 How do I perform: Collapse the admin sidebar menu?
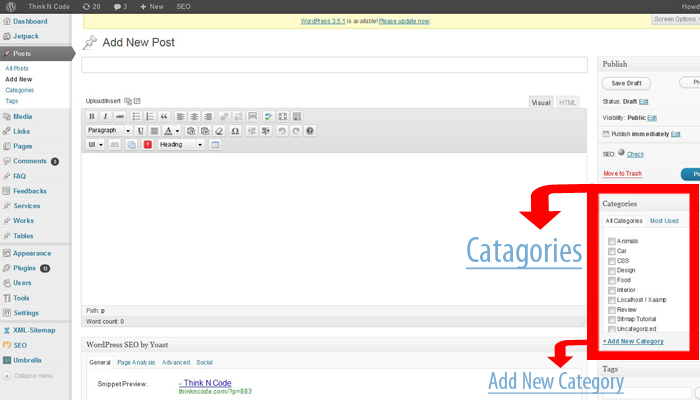(28, 376)
